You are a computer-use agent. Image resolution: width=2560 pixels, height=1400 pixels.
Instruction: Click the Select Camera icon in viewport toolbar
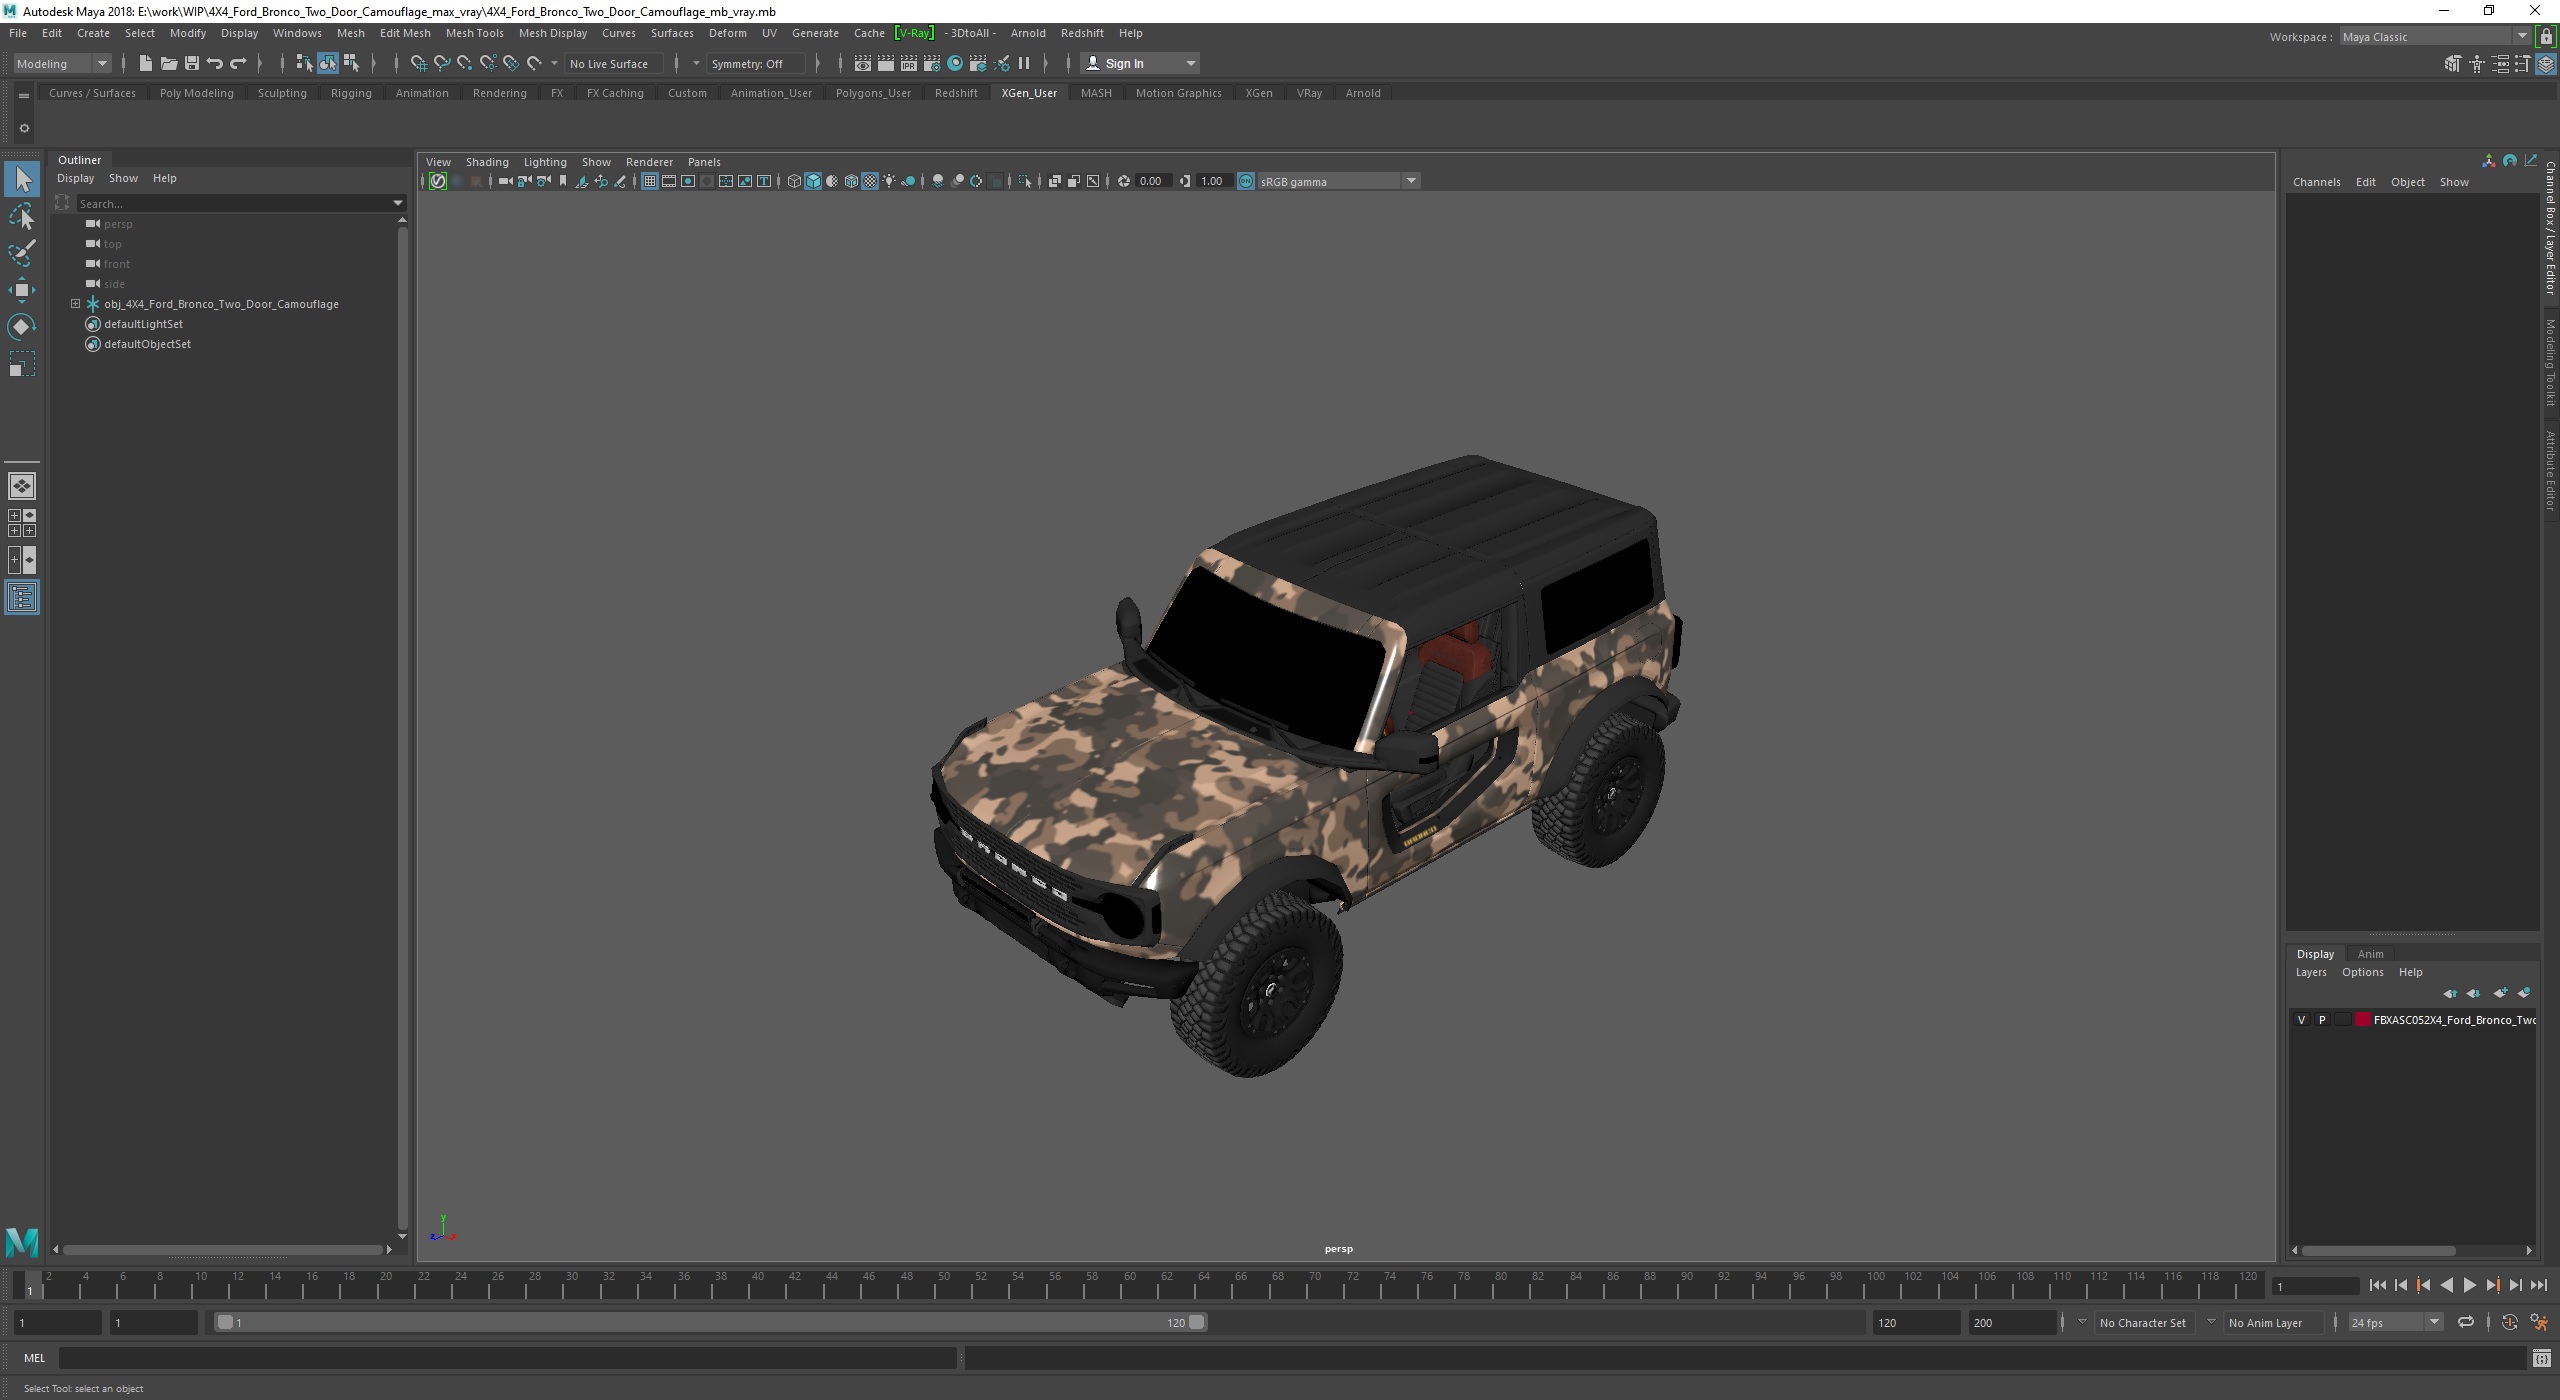[x=504, y=181]
